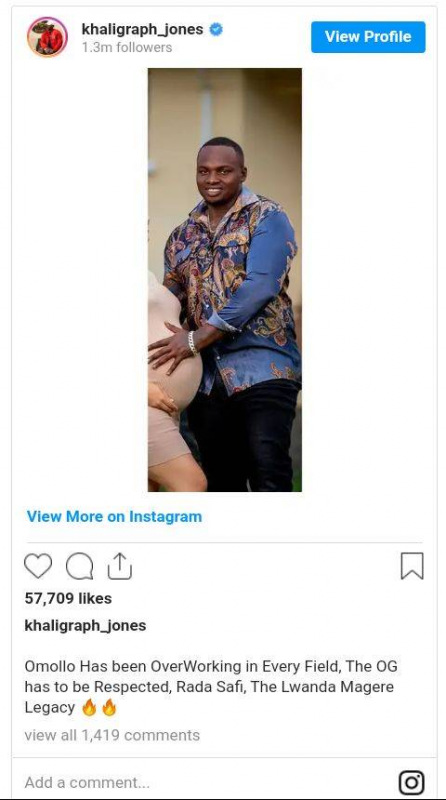This screenshot has height=800, width=446.
Task: Click khaligraph_jones username in header
Action: 142,30
